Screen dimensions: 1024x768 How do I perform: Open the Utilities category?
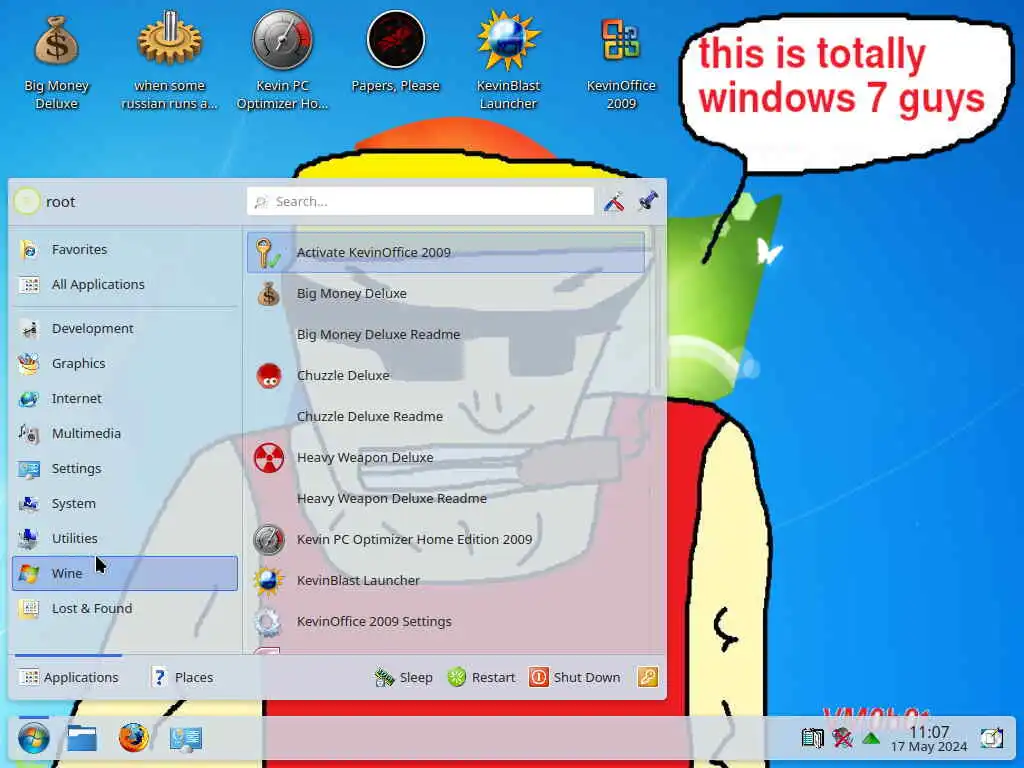124,539
